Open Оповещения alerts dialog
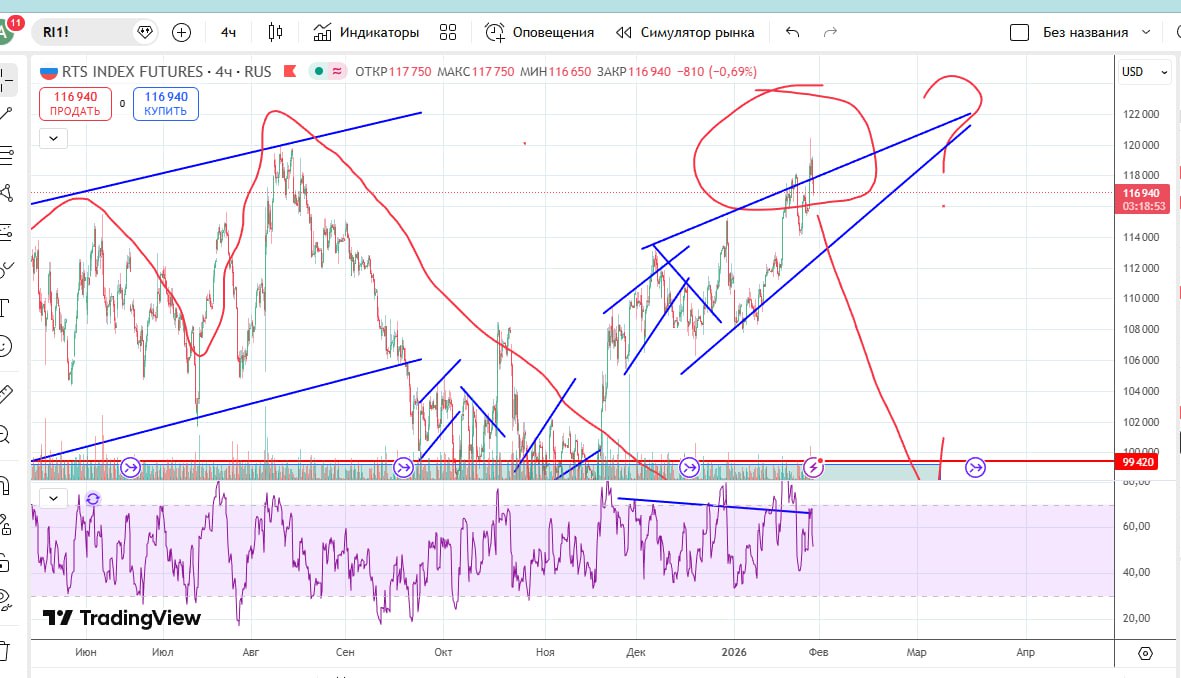The image size is (1181, 678). (539, 32)
